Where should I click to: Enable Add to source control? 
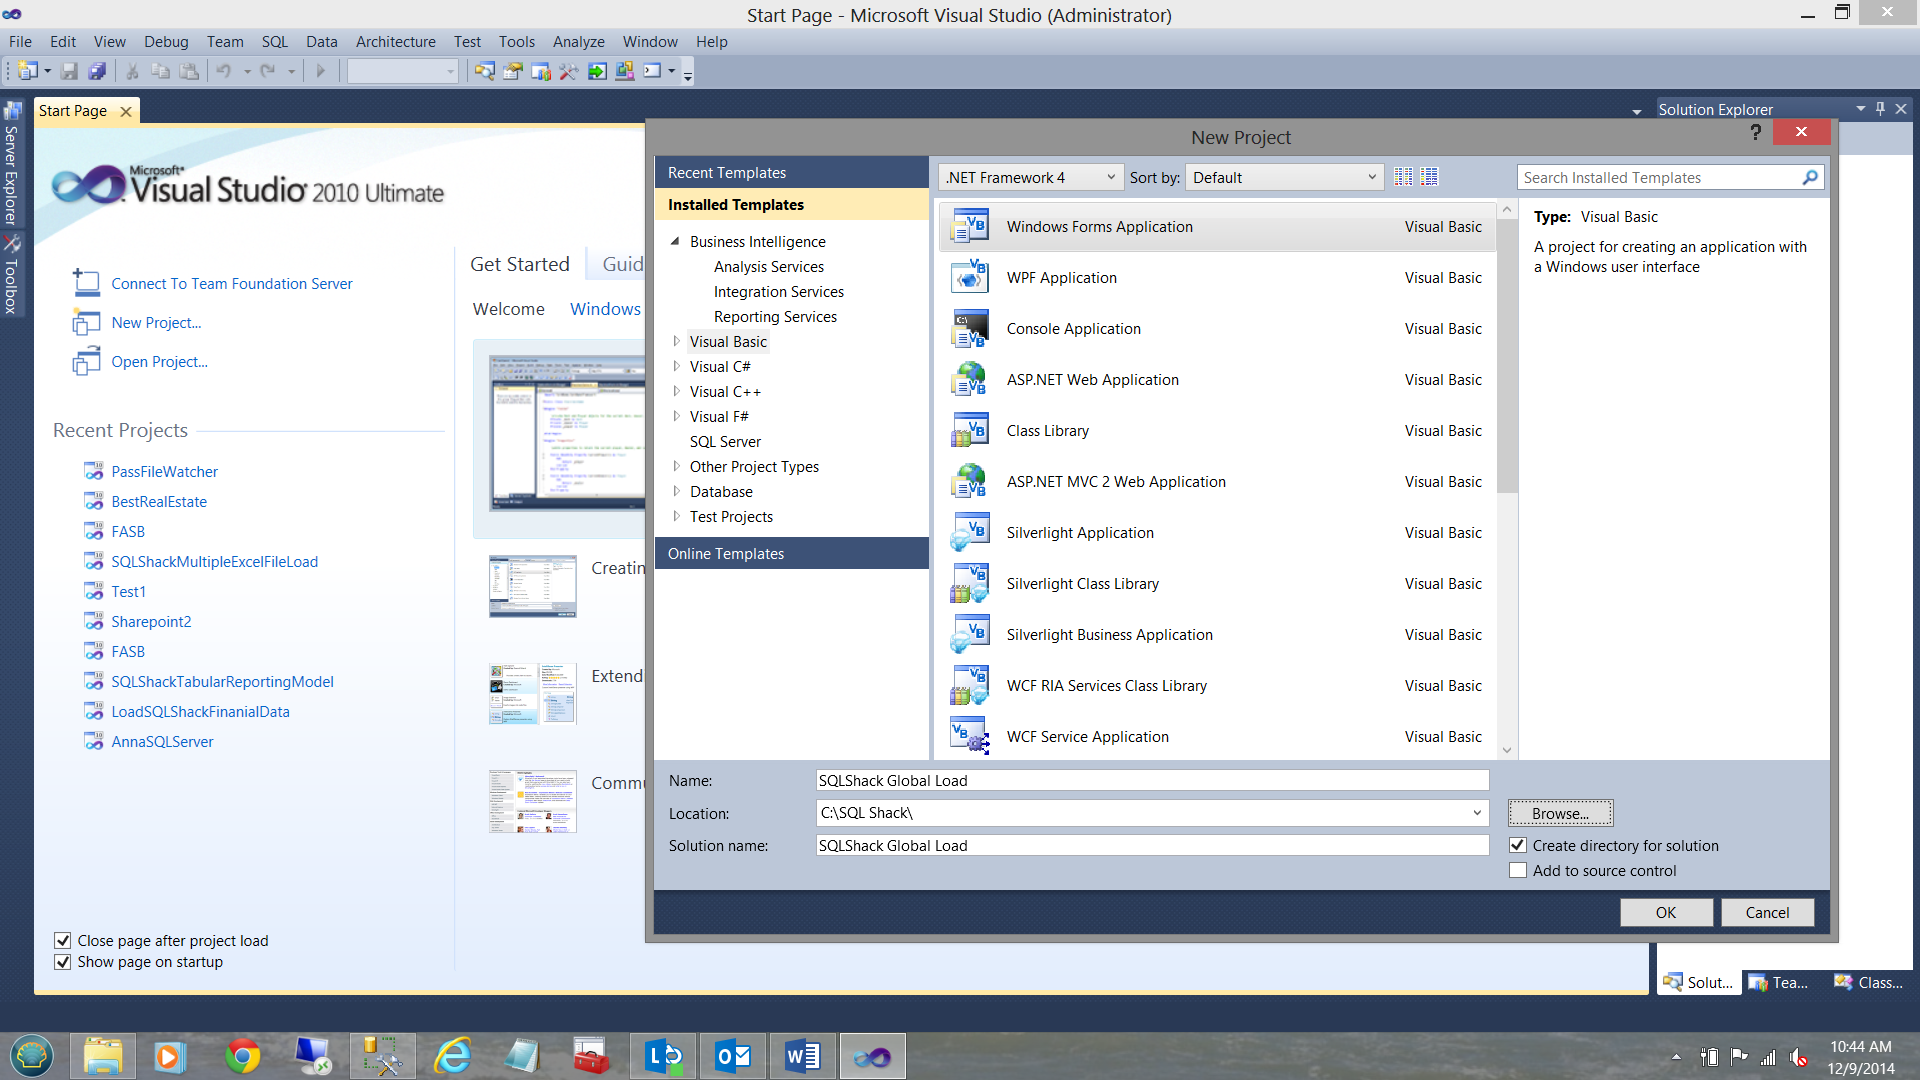(1518, 870)
